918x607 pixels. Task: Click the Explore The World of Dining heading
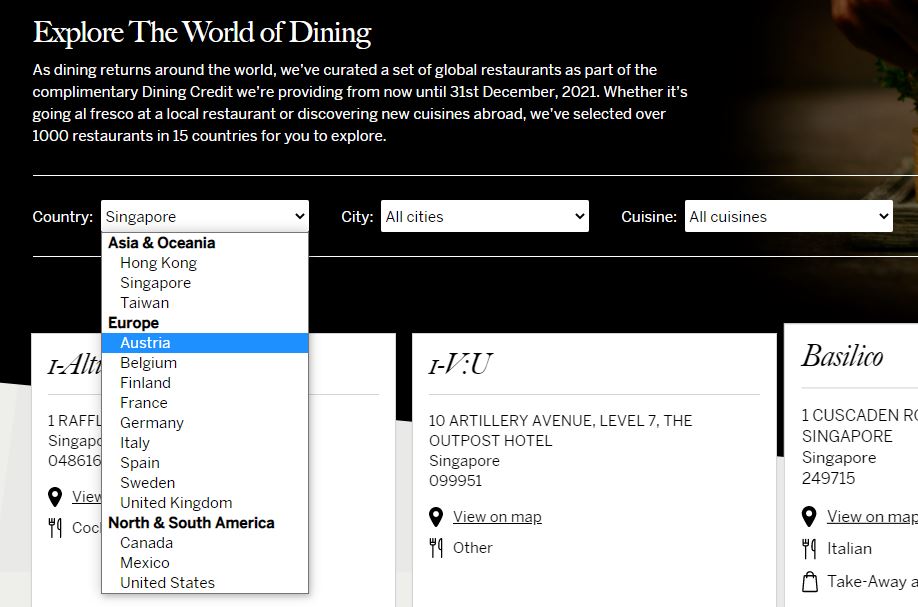click(x=202, y=32)
